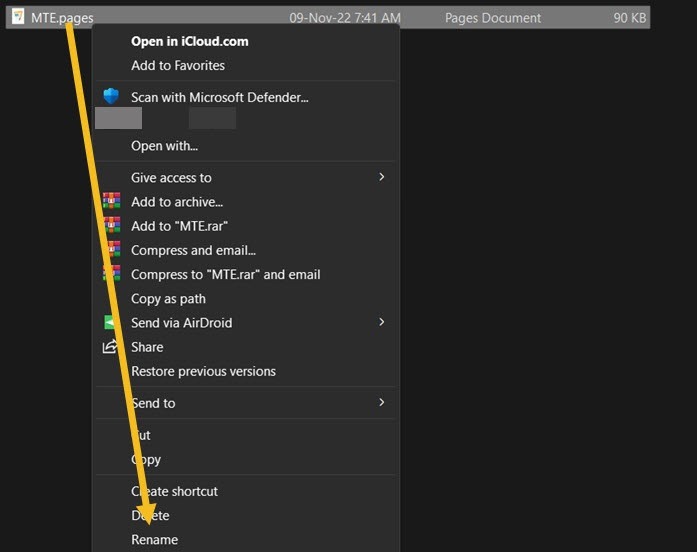The width and height of the screenshot is (697, 552).
Task: Click the Microsoft Defender shield icon
Action: click(111, 97)
